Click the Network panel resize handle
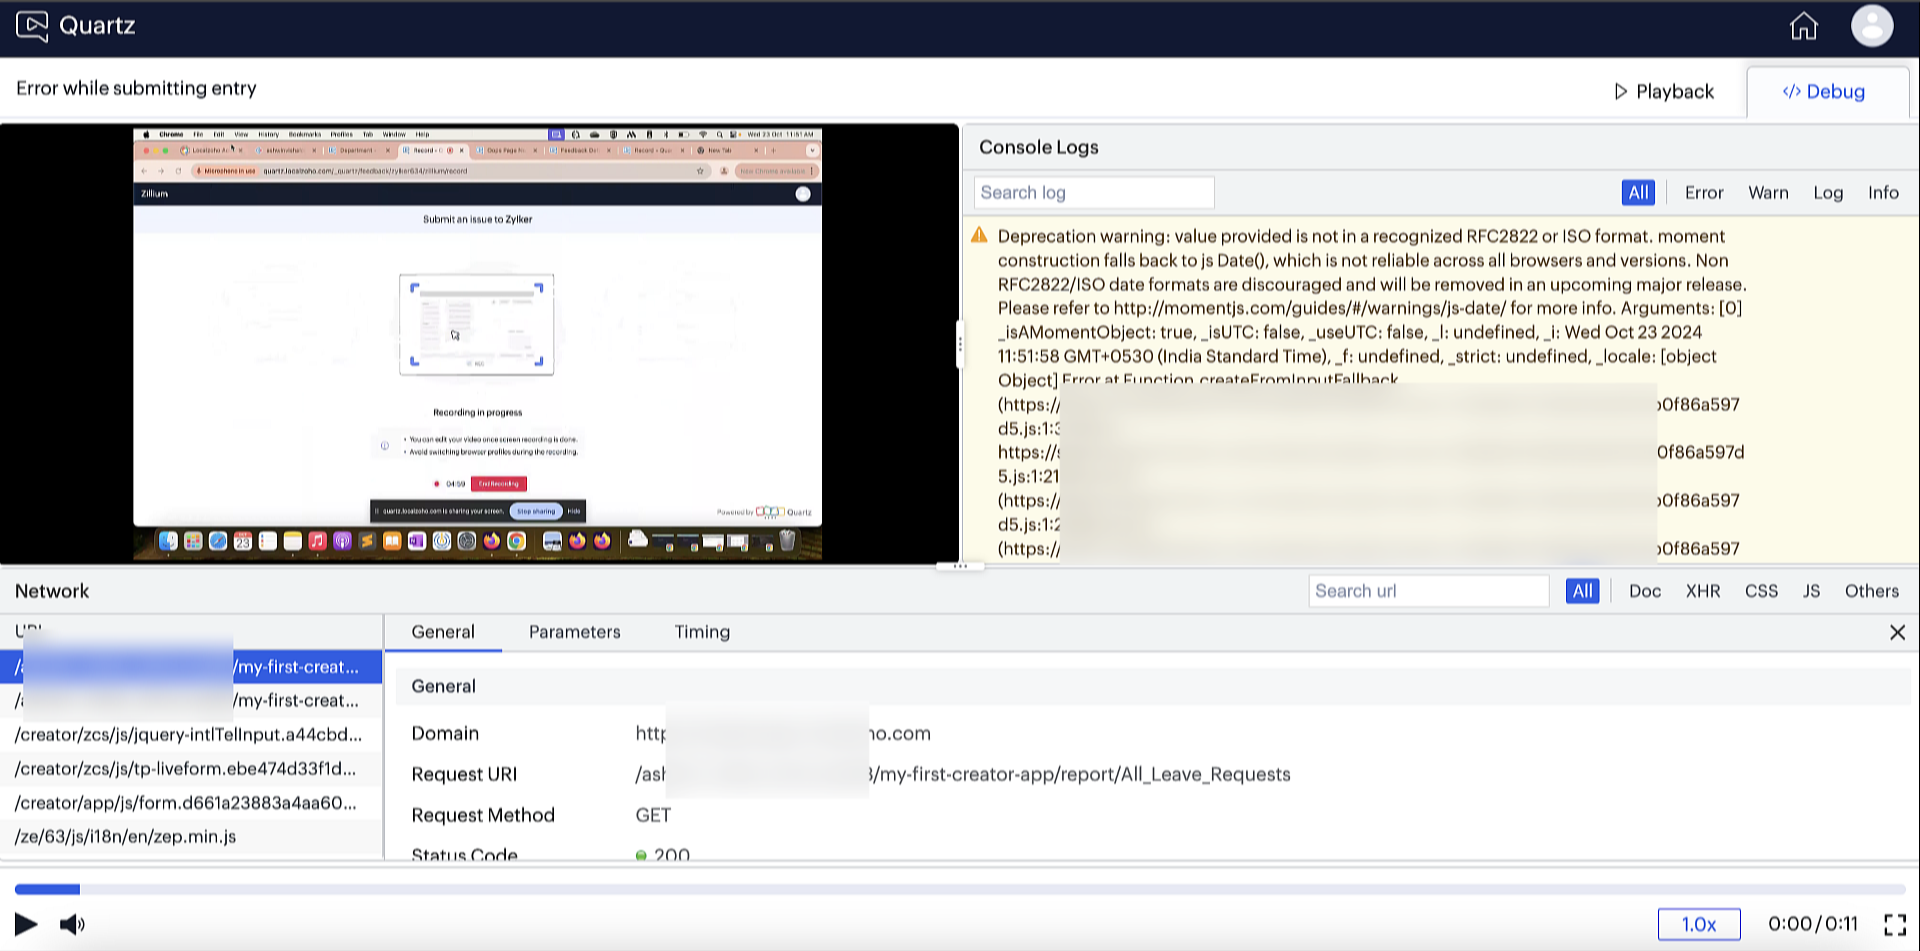This screenshot has height=951, width=1920. [960, 567]
